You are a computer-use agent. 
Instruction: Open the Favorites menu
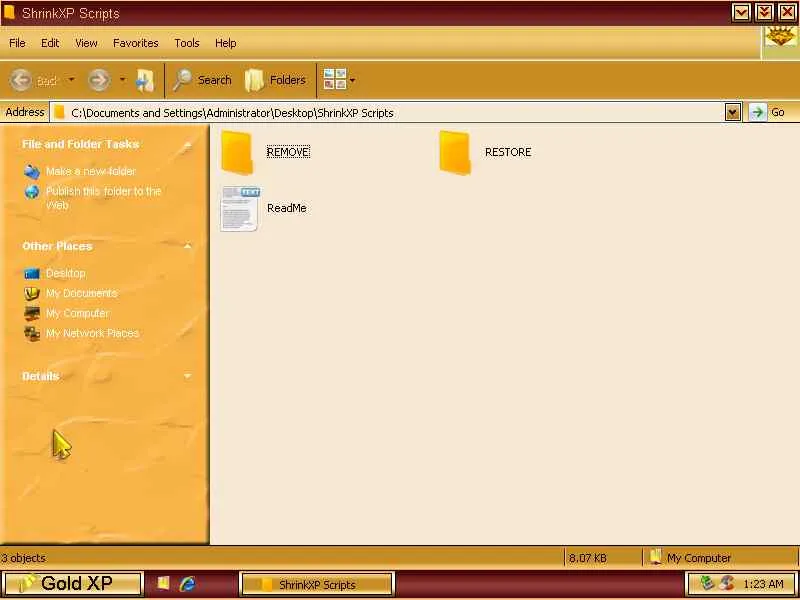point(136,43)
